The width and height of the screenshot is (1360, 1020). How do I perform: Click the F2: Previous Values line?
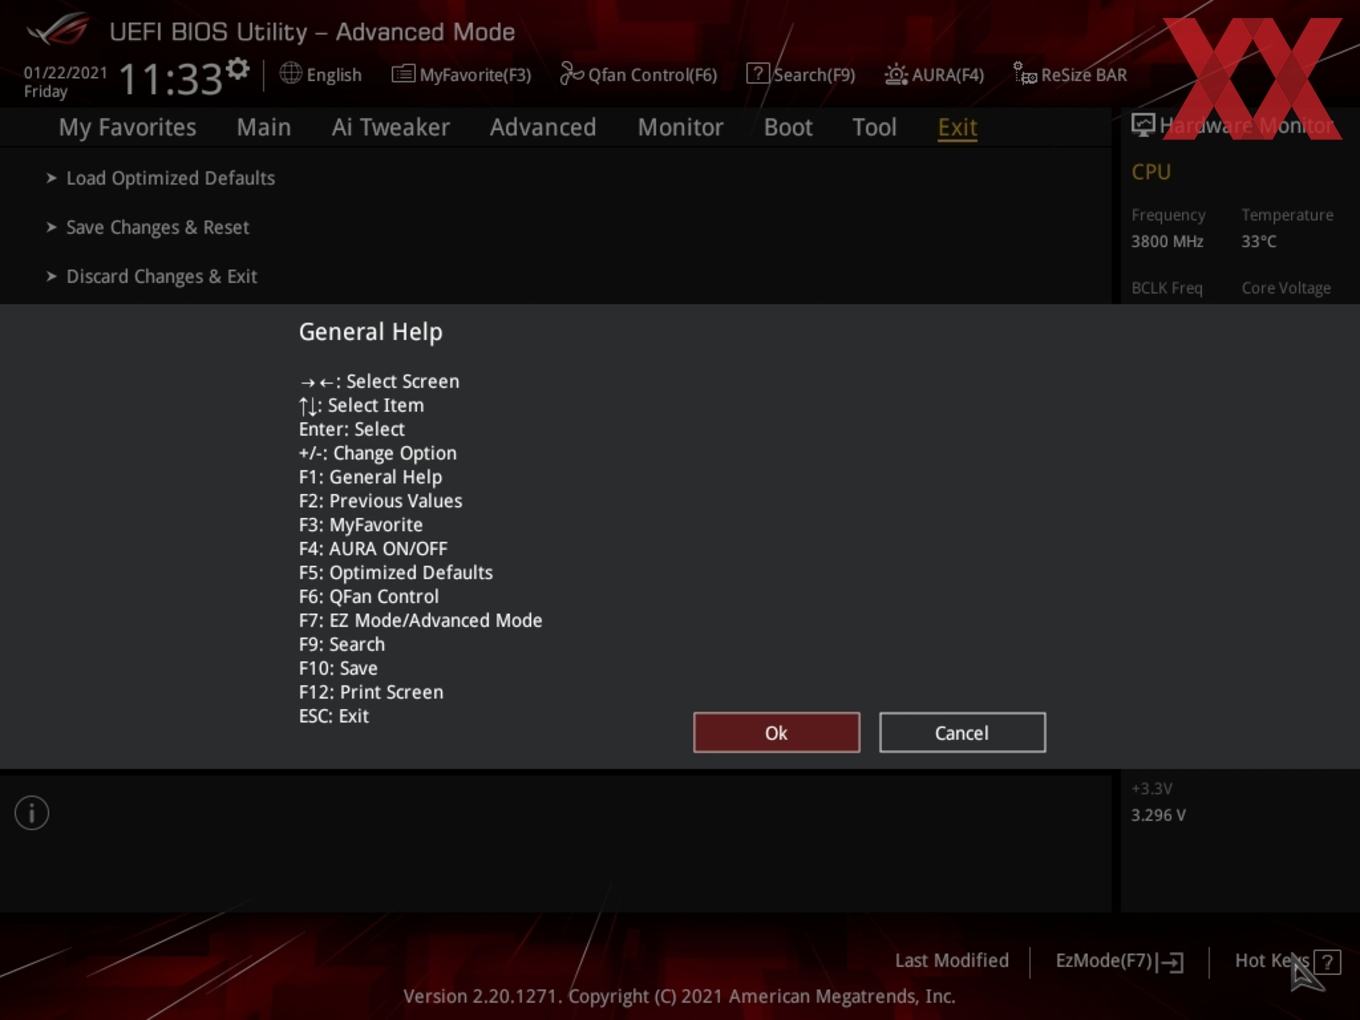tap(380, 500)
